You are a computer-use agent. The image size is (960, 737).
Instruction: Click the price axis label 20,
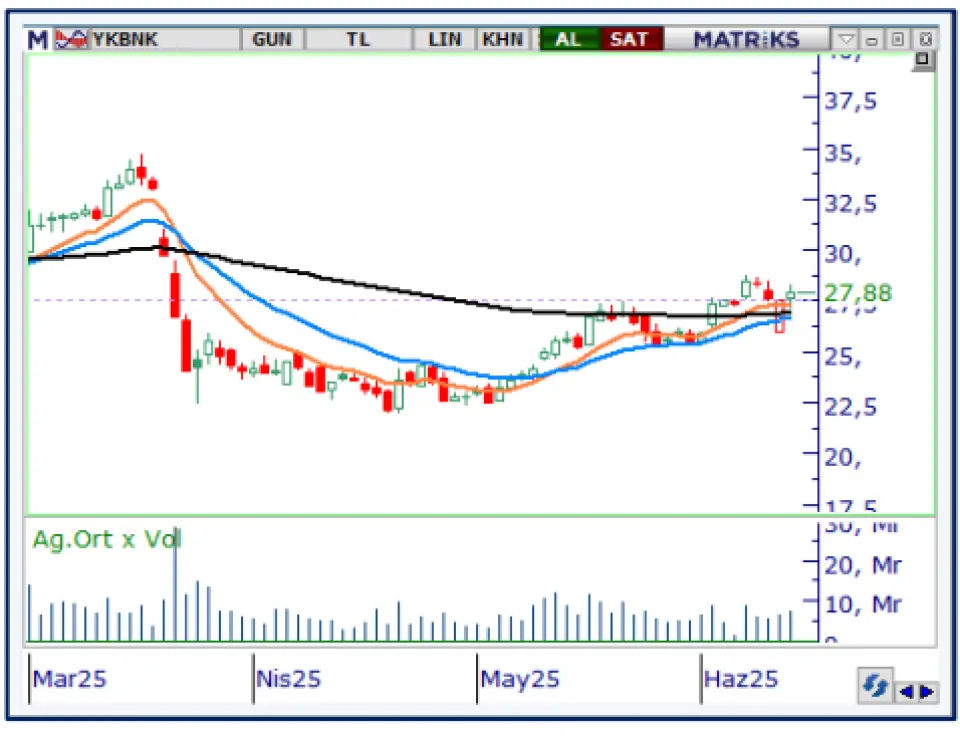click(843, 458)
